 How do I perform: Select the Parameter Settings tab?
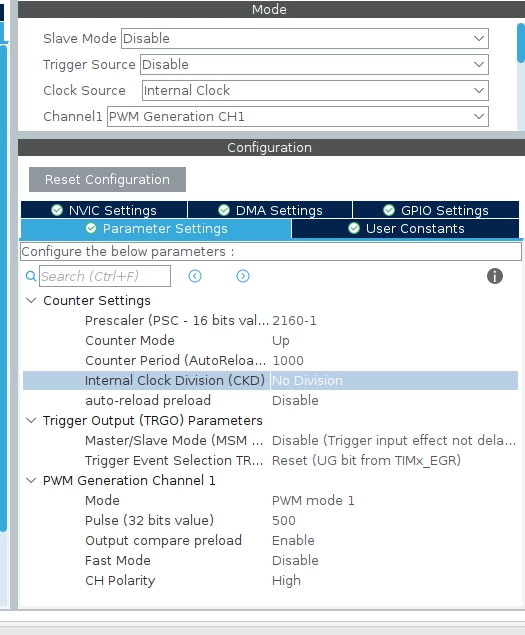[156, 229]
